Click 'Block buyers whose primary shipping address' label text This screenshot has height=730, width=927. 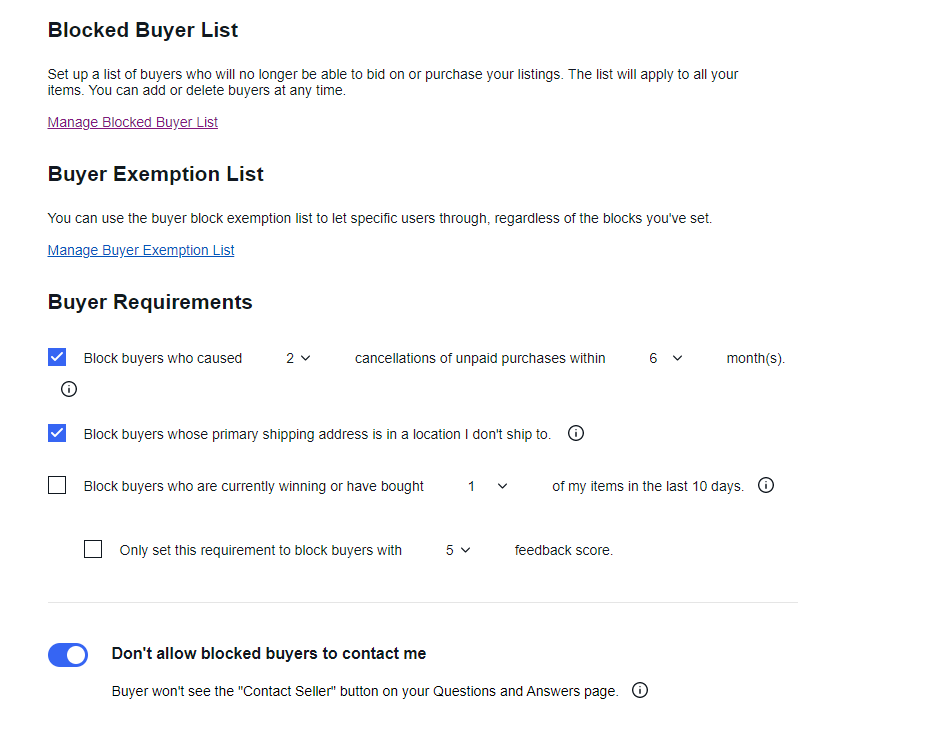pos(317,434)
